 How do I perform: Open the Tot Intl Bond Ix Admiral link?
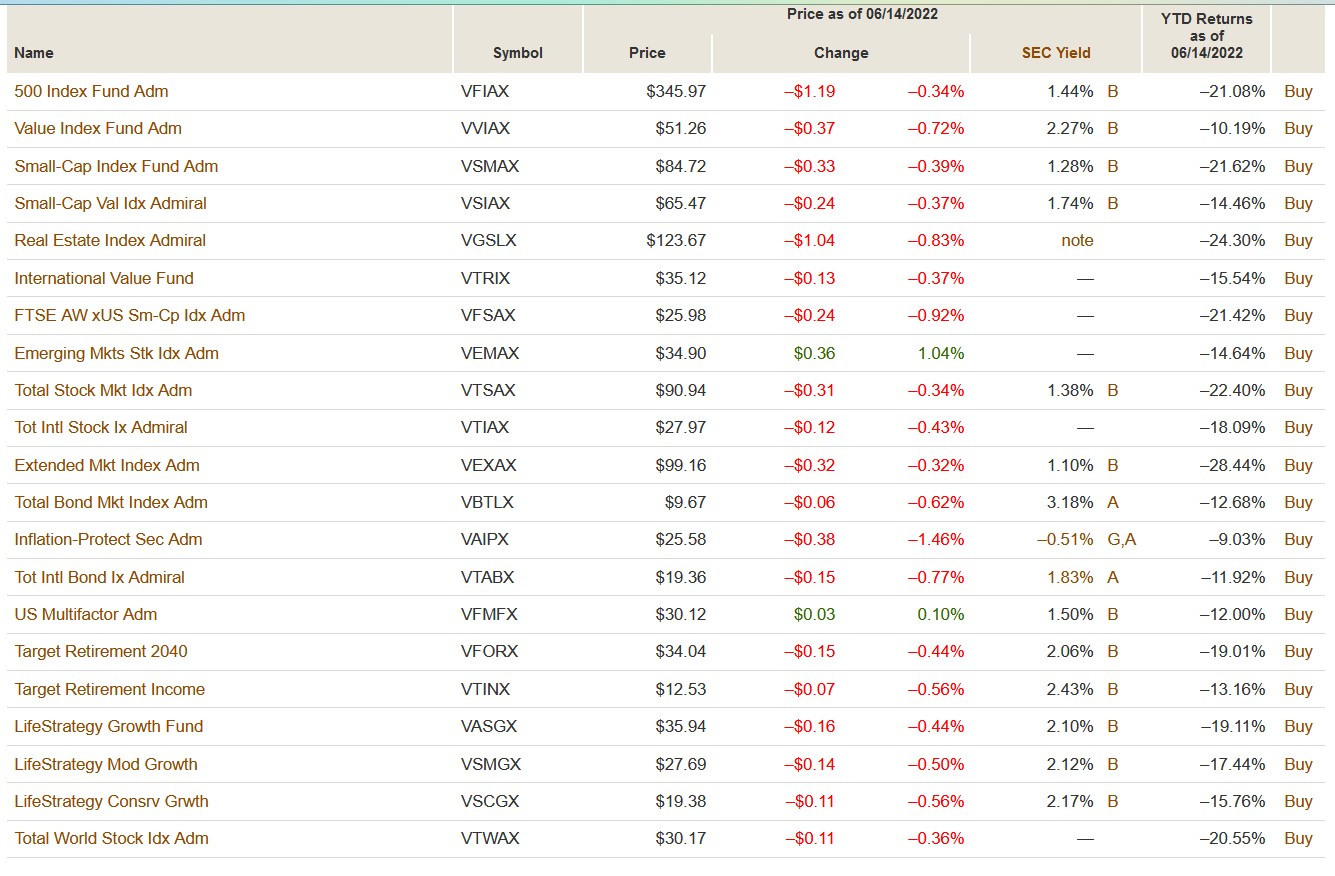(99, 577)
